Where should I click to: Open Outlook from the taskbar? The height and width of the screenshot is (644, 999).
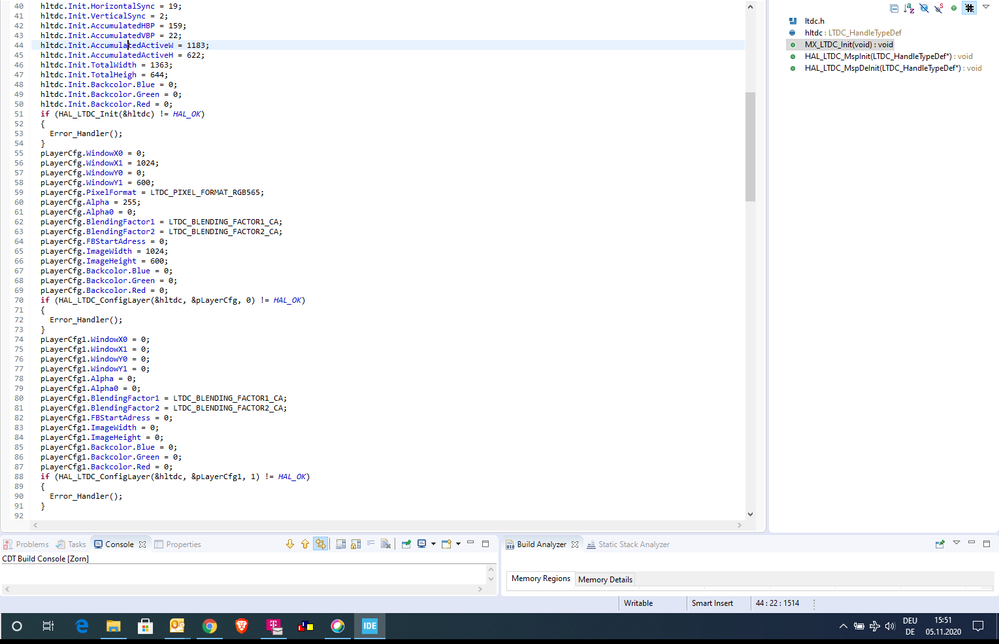point(177,626)
